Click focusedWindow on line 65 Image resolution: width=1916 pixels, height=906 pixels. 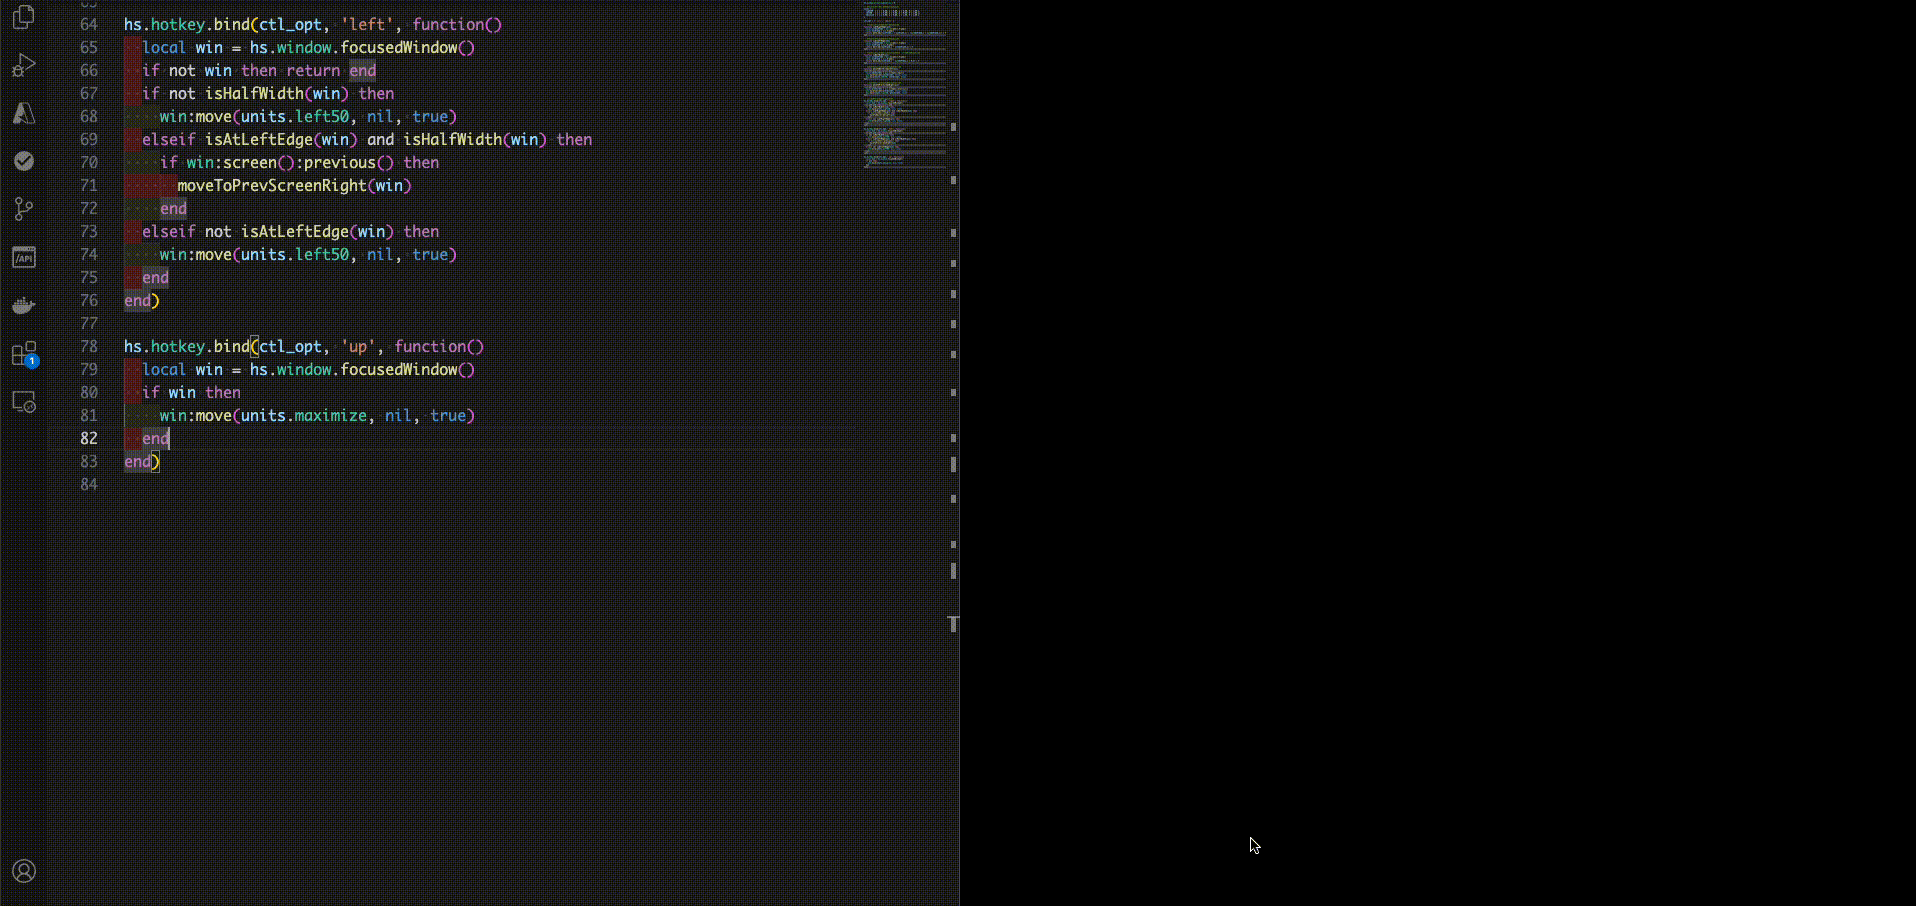click(x=399, y=47)
